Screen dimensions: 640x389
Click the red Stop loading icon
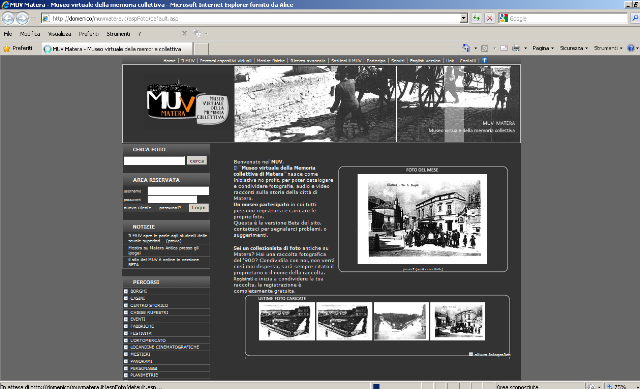click(x=489, y=18)
